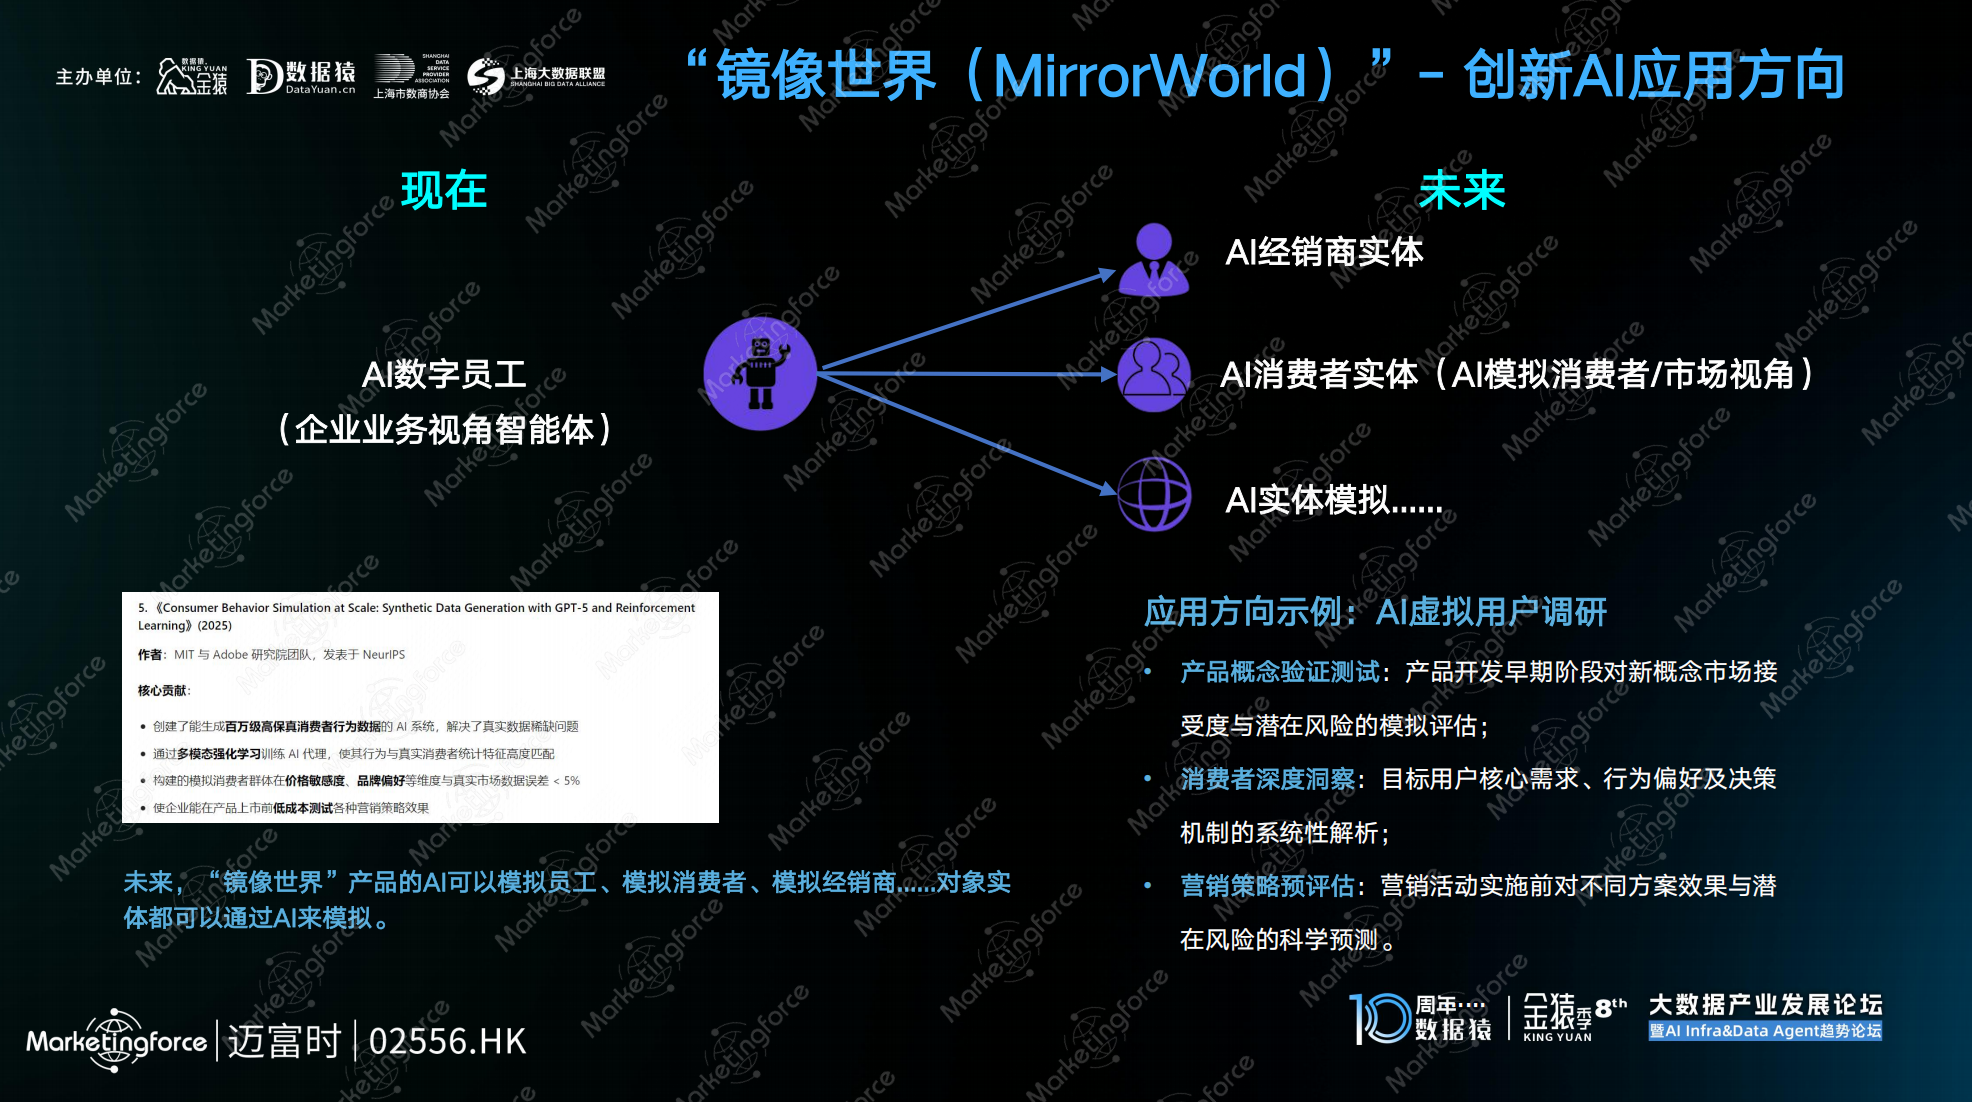Click the DataYuan.cn logo in header
Screen dimensions: 1972x1102
(301, 77)
